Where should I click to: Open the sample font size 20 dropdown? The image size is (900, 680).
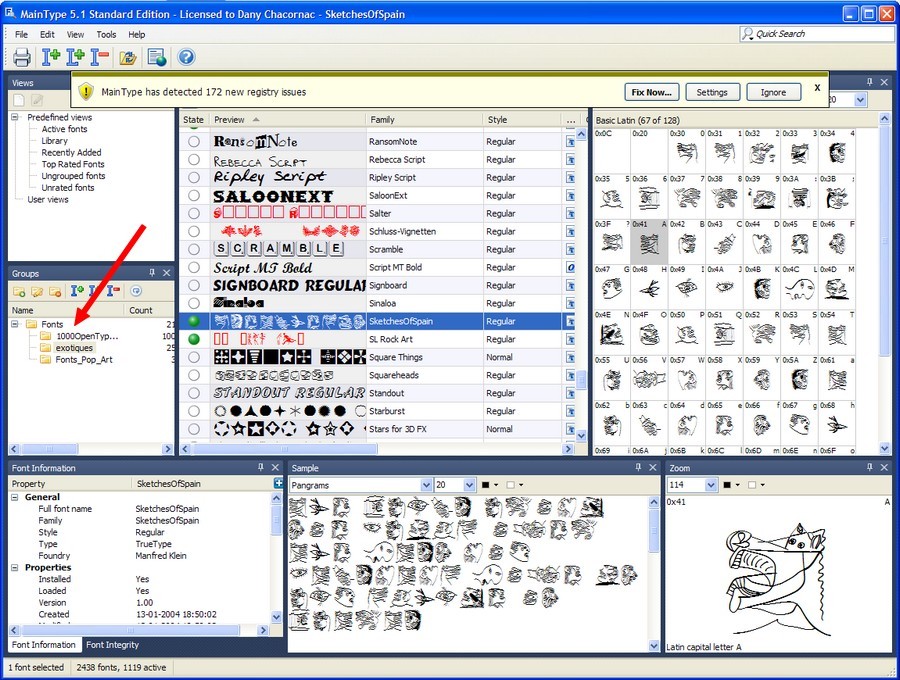(470, 485)
